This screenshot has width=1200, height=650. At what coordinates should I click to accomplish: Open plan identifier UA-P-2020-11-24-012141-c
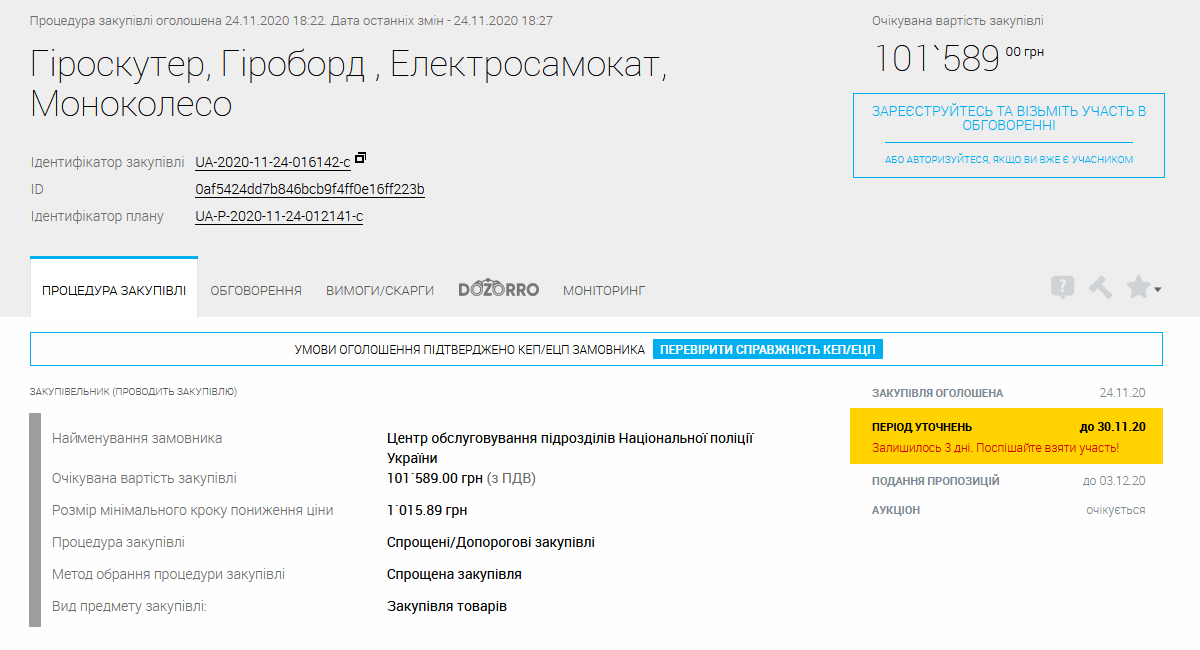click(x=276, y=214)
